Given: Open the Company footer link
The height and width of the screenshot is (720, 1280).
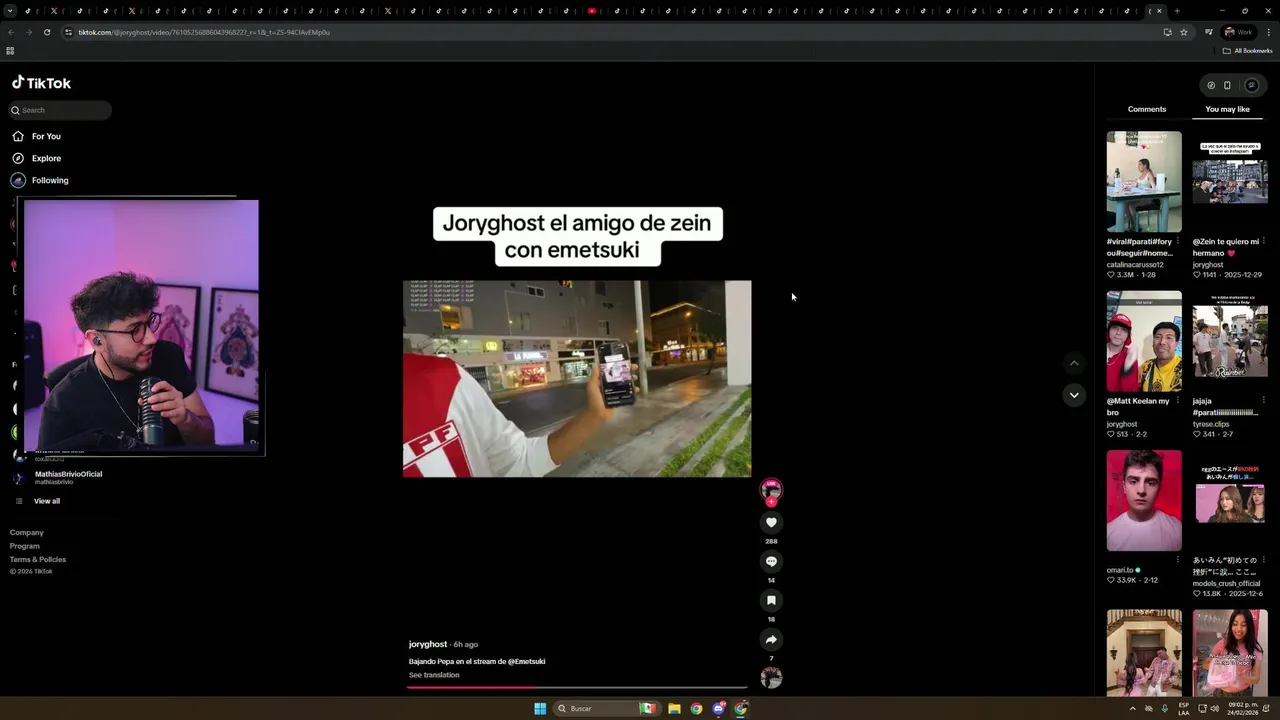Looking at the screenshot, I should click(x=27, y=533).
